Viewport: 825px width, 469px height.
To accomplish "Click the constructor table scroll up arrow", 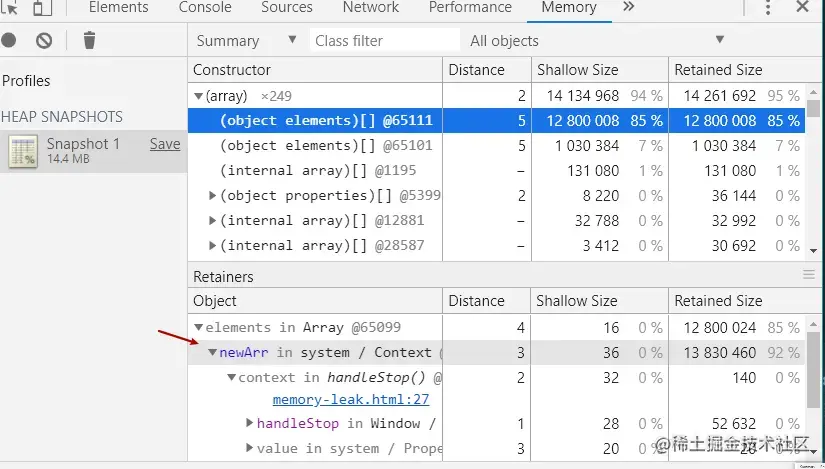I will point(814,92).
